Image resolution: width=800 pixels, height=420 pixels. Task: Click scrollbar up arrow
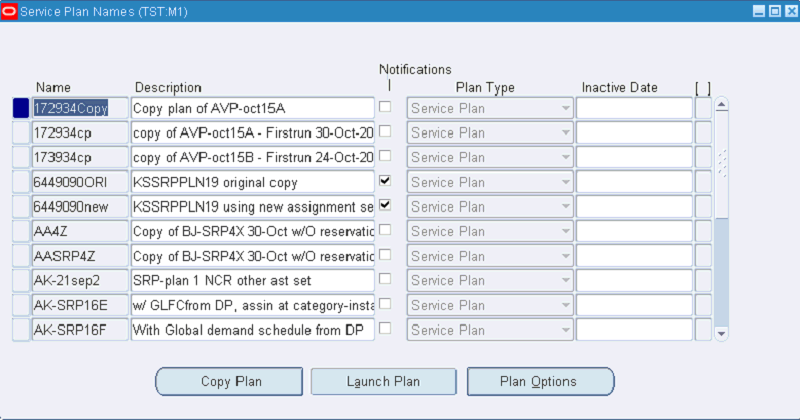pos(721,105)
